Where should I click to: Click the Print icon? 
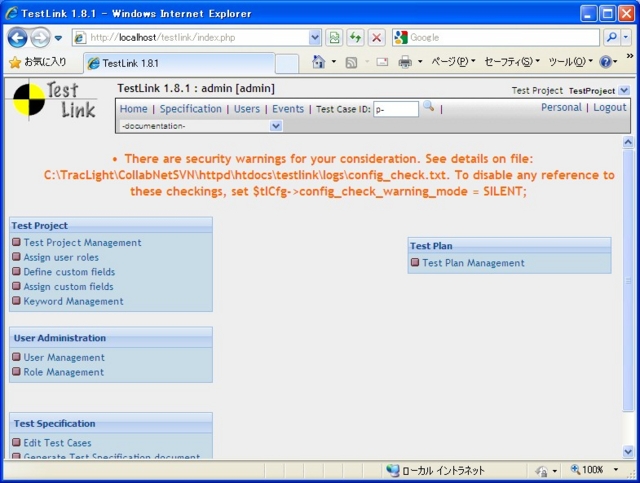(x=405, y=62)
